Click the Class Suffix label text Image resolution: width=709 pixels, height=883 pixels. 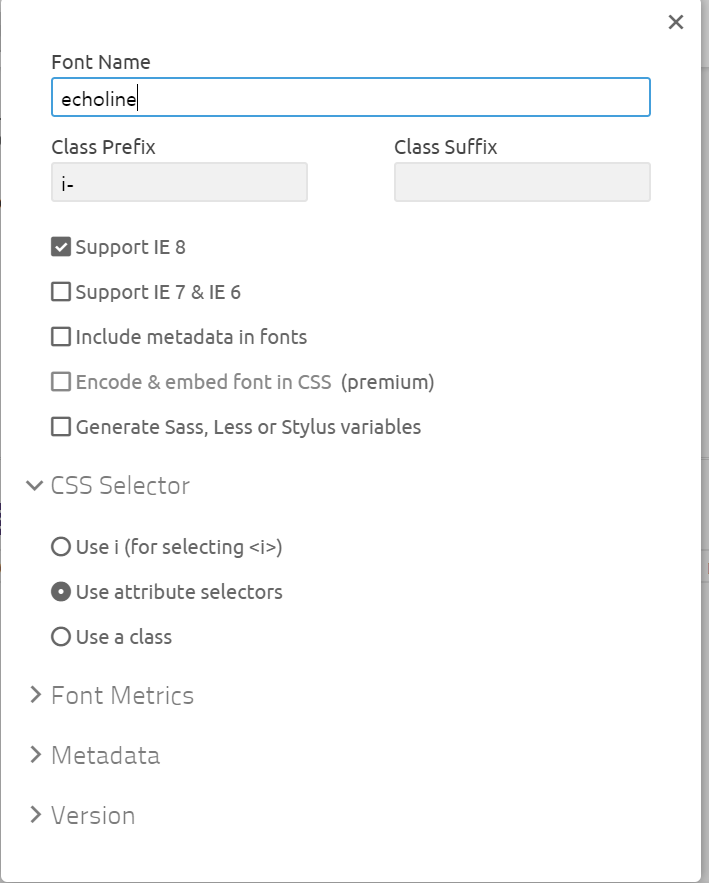[x=445, y=147]
